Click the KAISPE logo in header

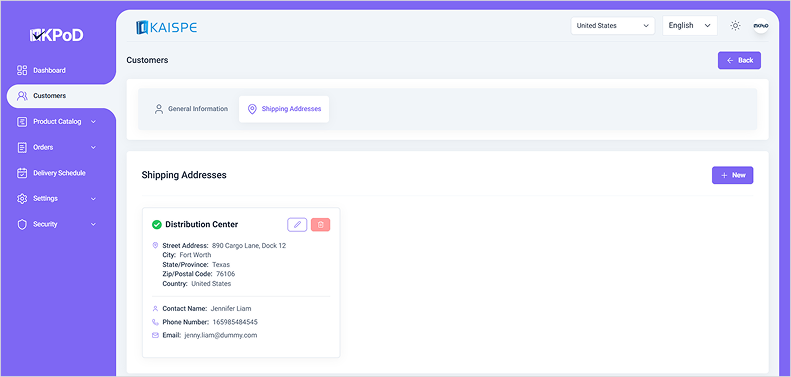click(166, 27)
